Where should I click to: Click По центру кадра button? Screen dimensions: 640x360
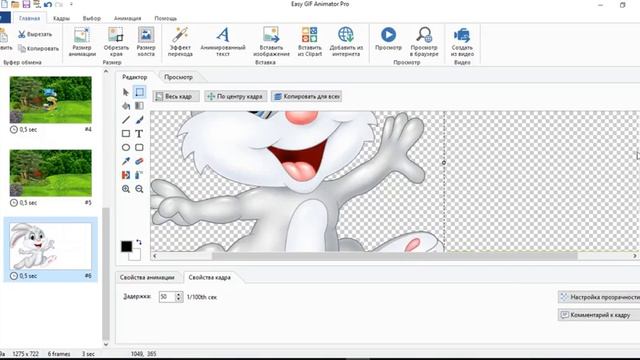pos(236,96)
